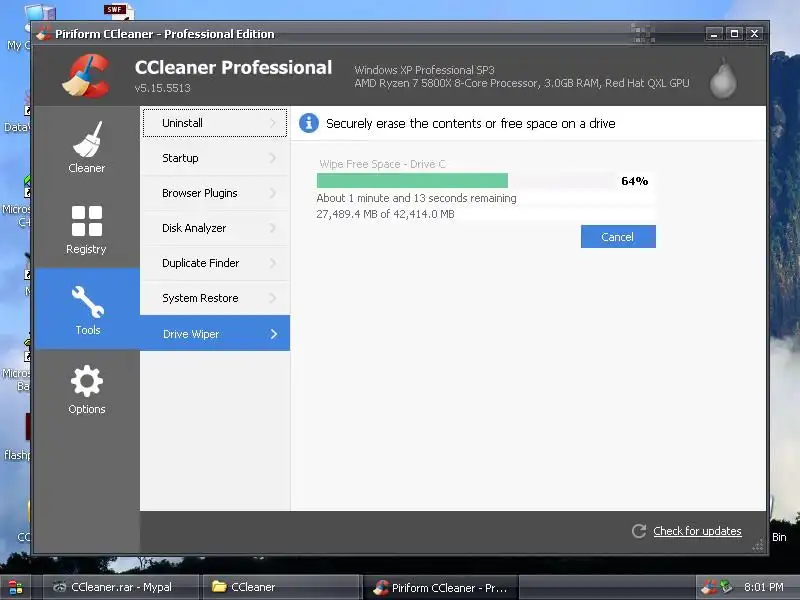This screenshot has height=600, width=800.
Task: Click the refresh icon beside Check for updates
Action: point(639,531)
